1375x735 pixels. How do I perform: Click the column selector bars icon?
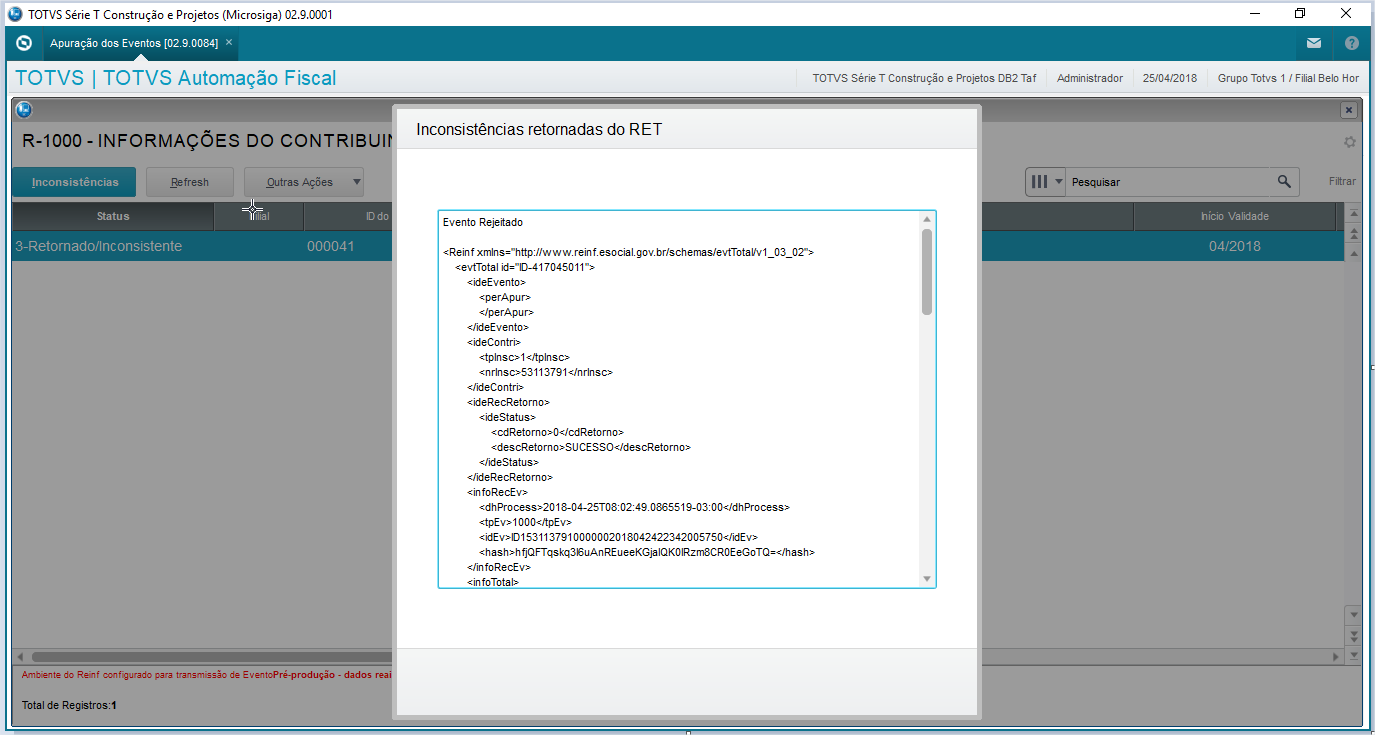click(1039, 182)
